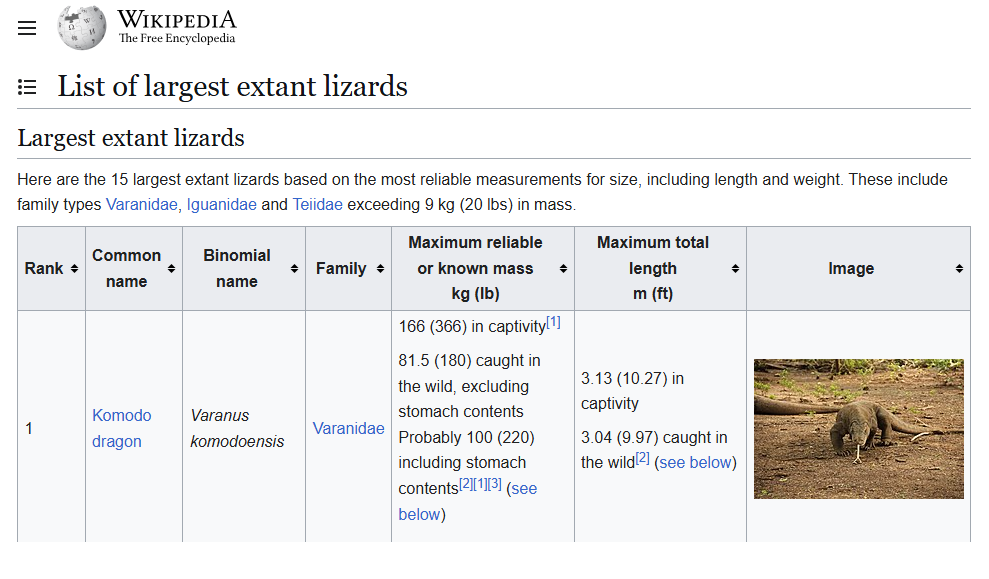Open the Iguanidae link
The width and height of the screenshot is (989, 579).
point(221,205)
